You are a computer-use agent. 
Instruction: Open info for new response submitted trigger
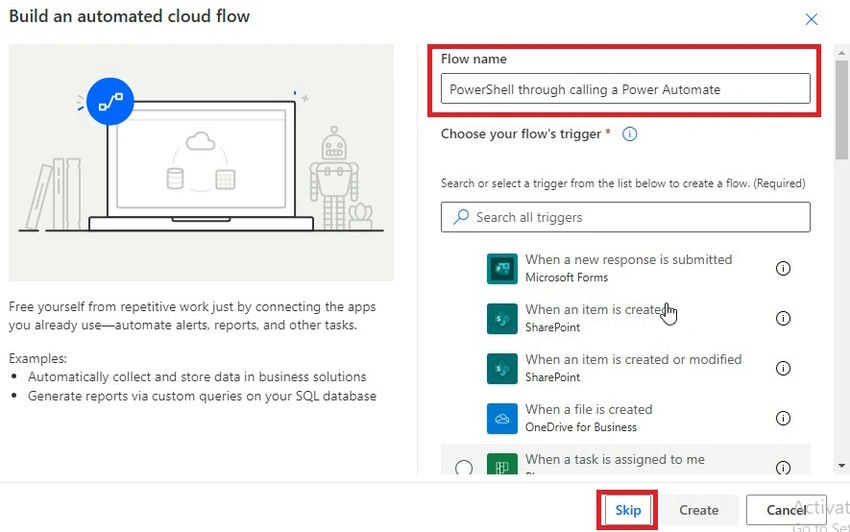click(783, 268)
